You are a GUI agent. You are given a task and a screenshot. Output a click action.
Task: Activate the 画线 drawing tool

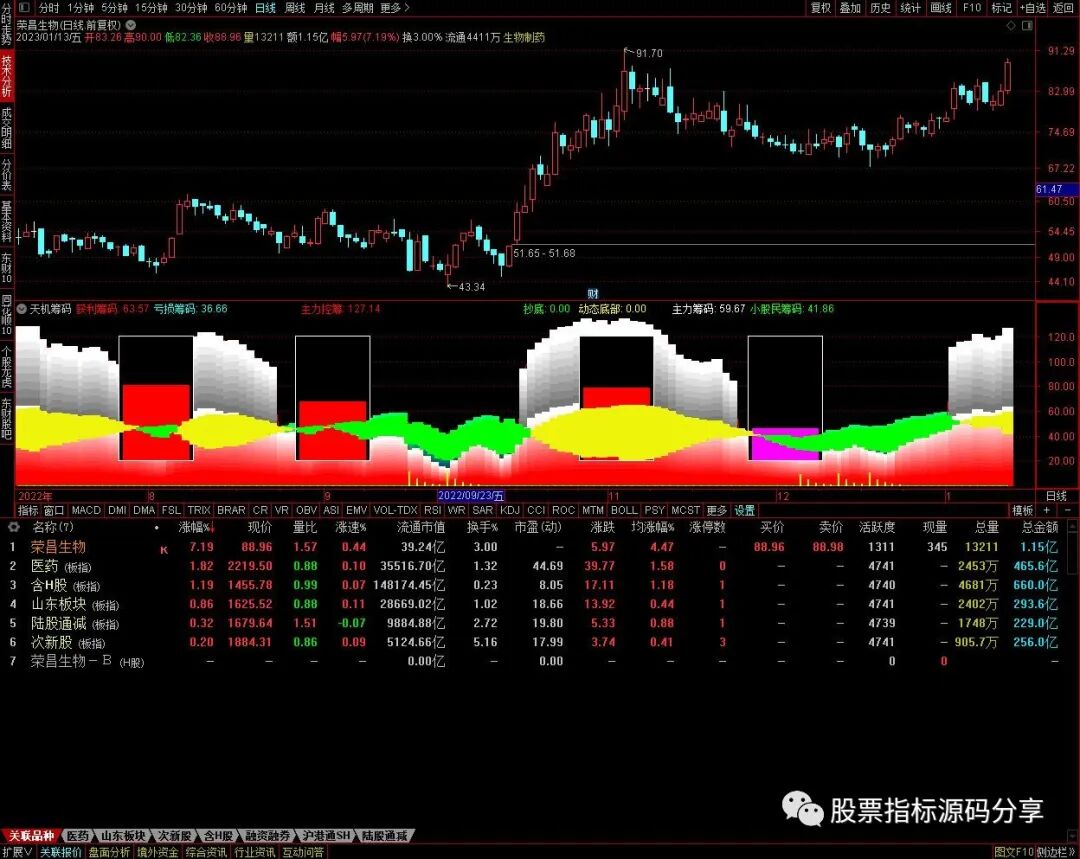(940, 8)
